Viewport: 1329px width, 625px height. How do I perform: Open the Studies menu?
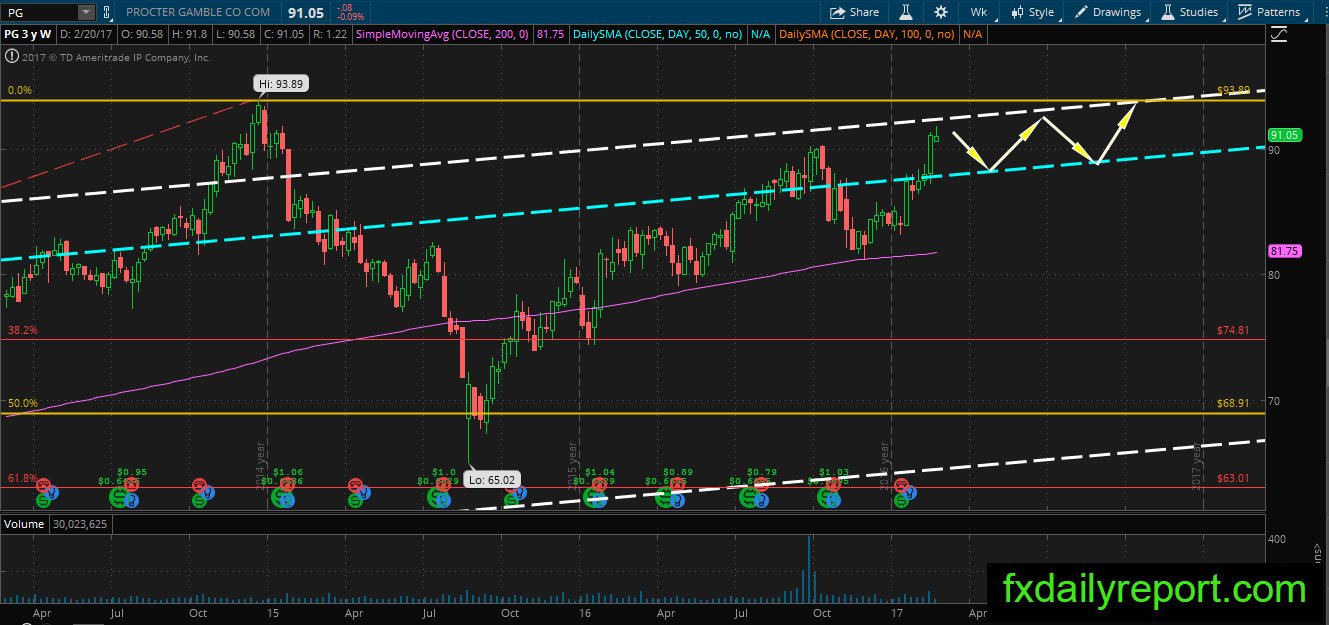[1190, 12]
